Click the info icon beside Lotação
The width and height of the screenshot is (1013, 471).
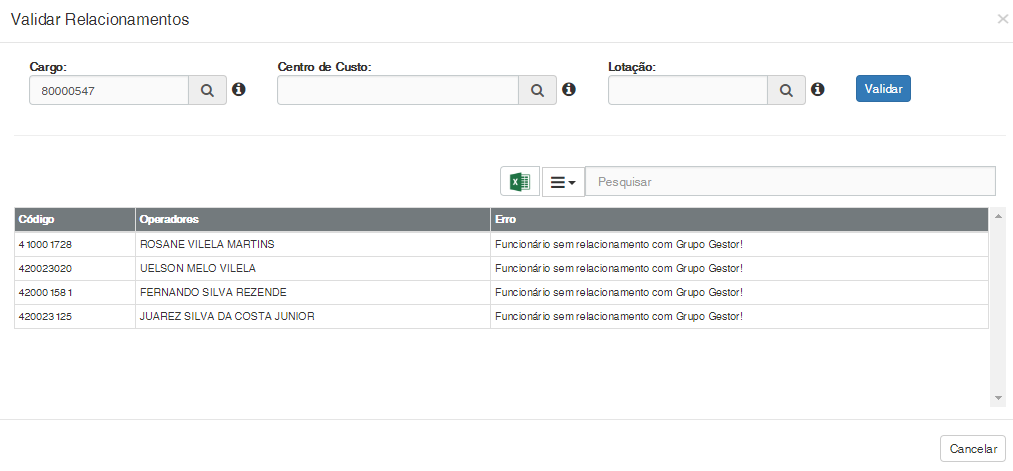(x=817, y=90)
